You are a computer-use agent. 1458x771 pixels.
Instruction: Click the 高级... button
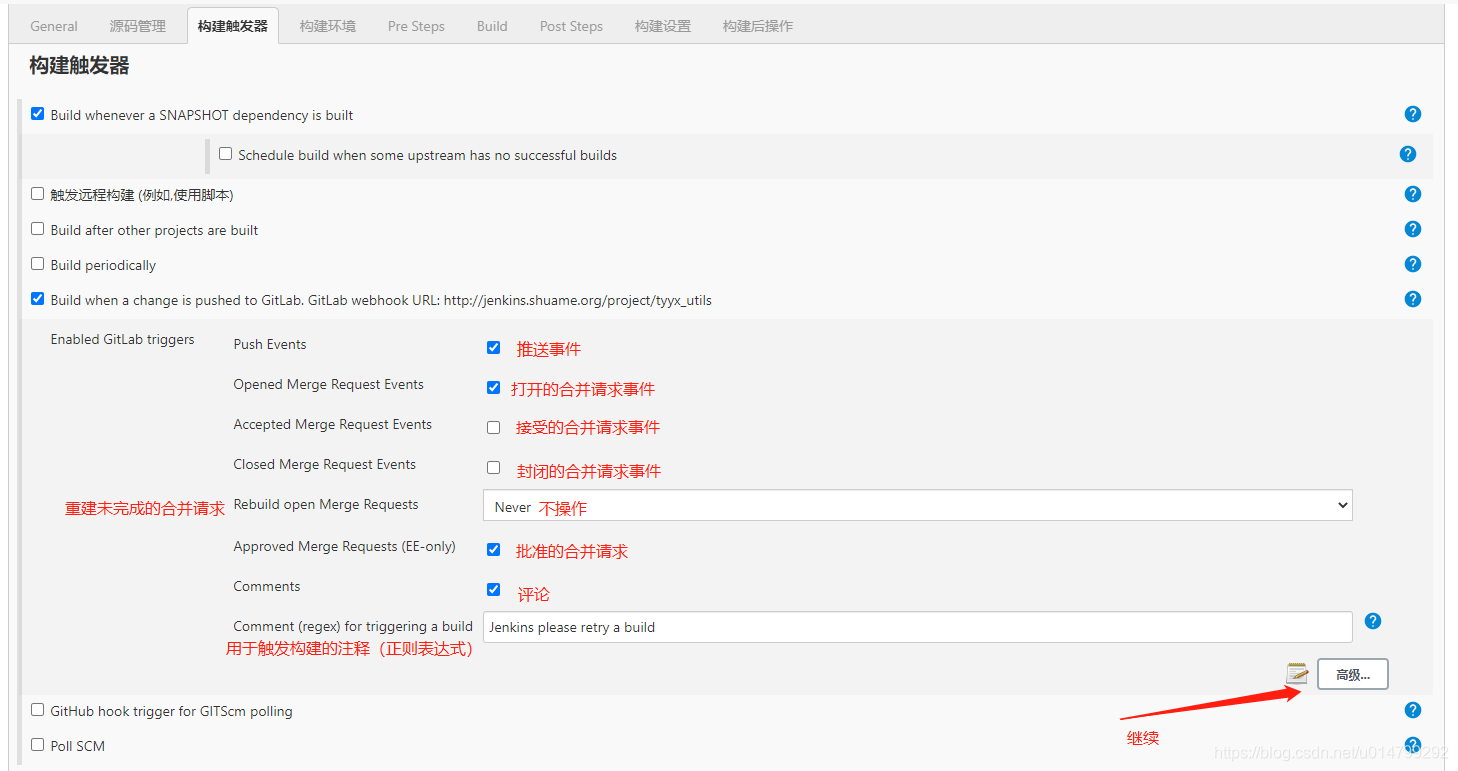pyautogui.click(x=1352, y=674)
